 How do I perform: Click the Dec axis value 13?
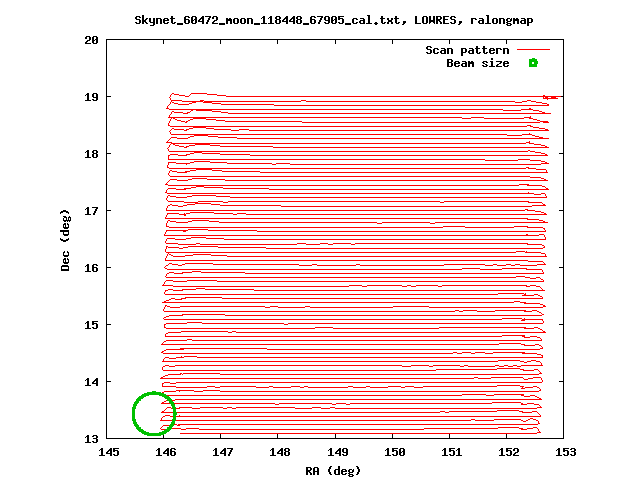coord(91,439)
